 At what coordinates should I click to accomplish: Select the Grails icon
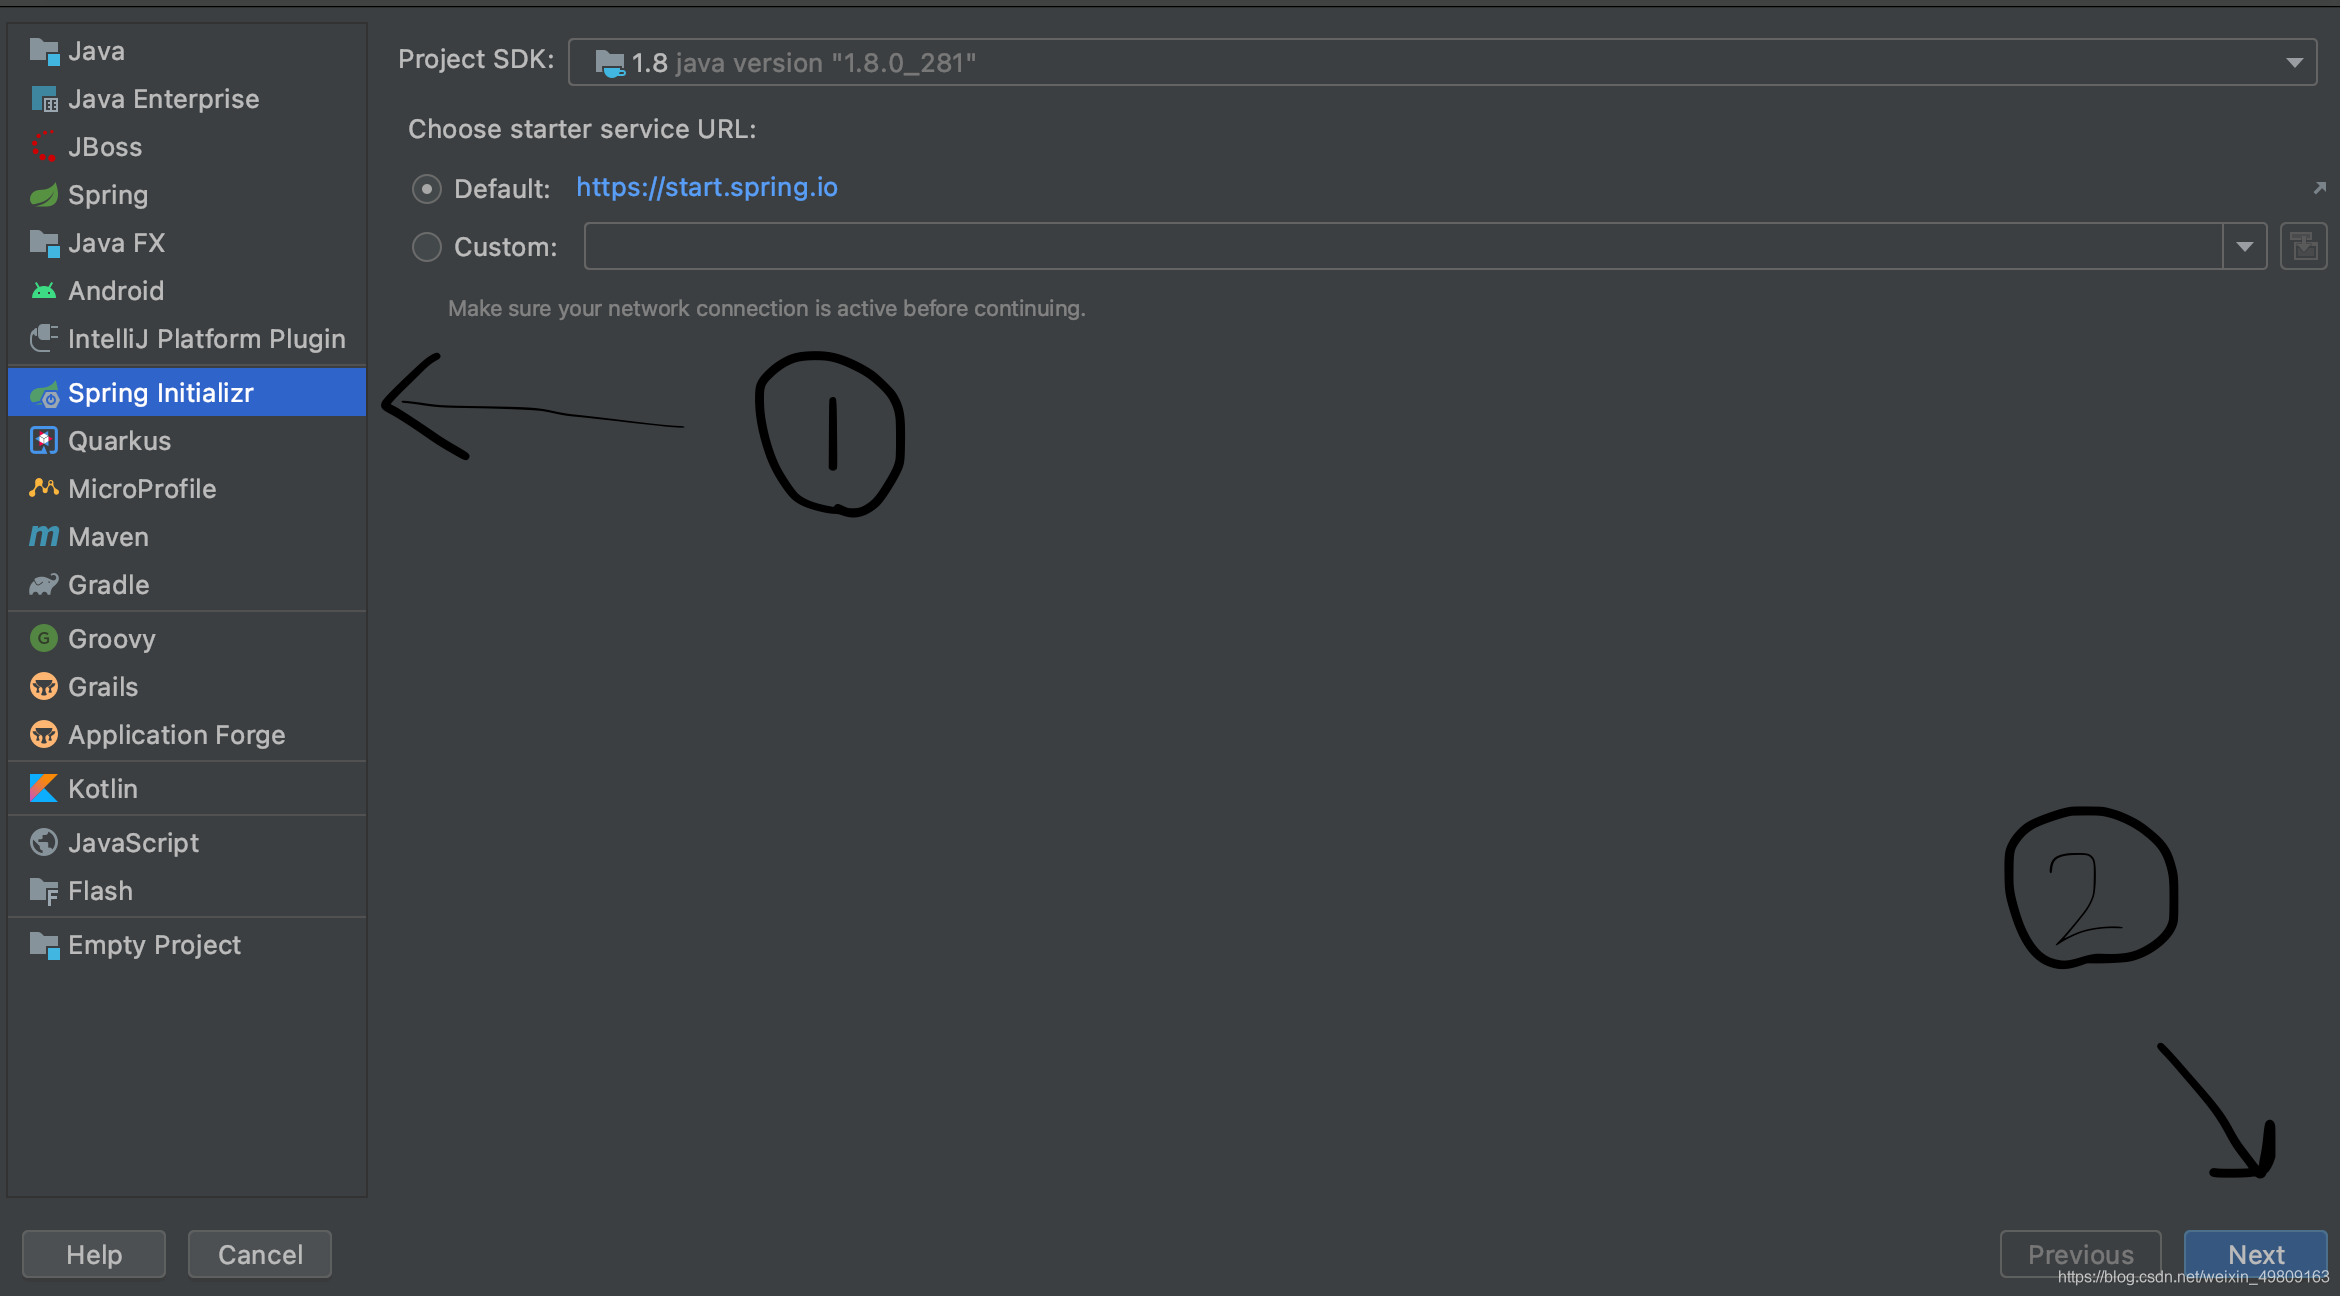[44, 687]
